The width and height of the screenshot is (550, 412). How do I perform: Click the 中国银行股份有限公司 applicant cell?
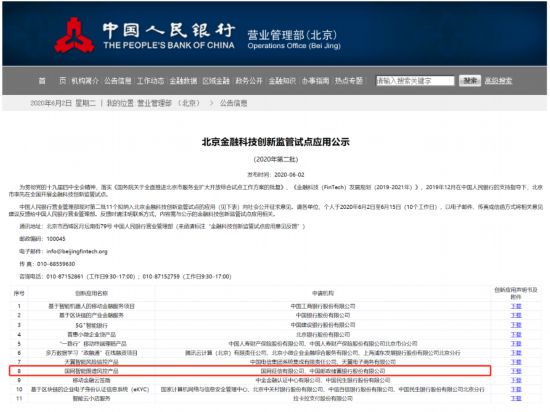coord(323,315)
